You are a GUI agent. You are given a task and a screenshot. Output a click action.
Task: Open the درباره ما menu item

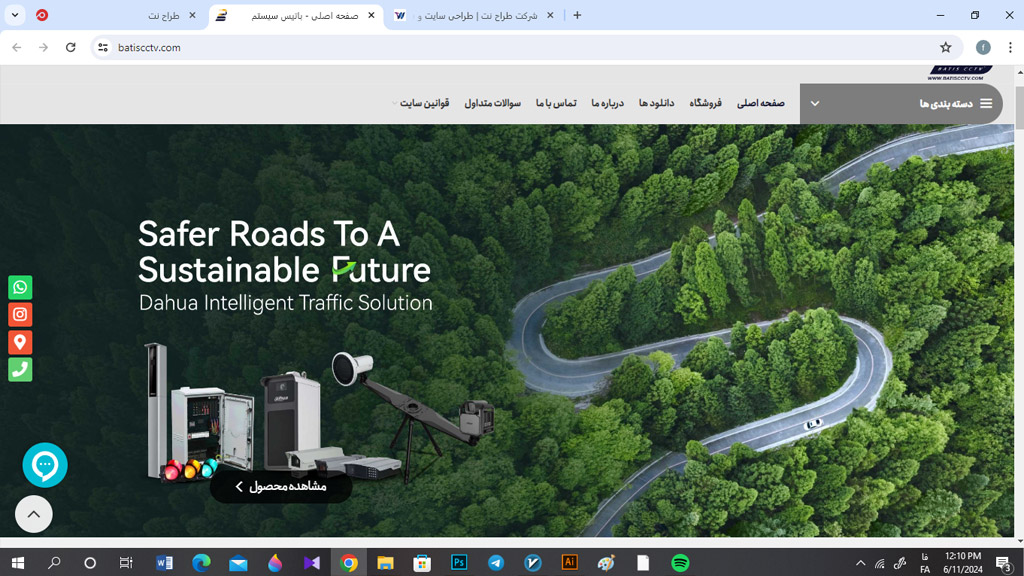(x=607, y=103)
